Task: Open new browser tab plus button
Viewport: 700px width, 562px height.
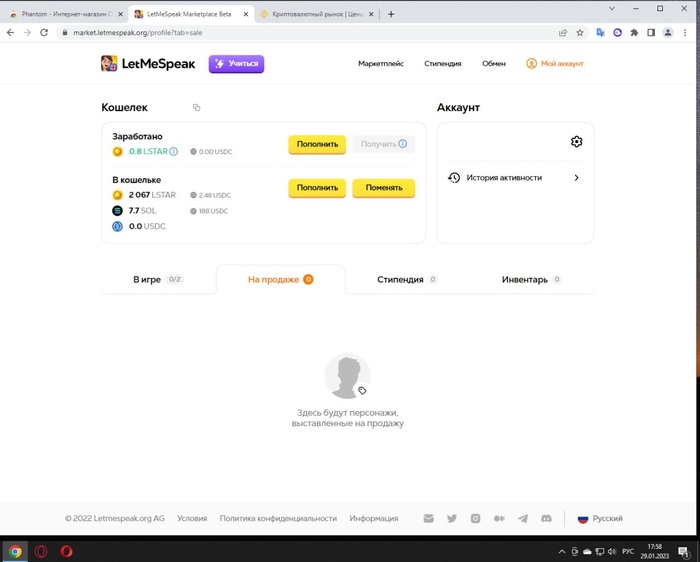Action: click(x=391, y=14)
